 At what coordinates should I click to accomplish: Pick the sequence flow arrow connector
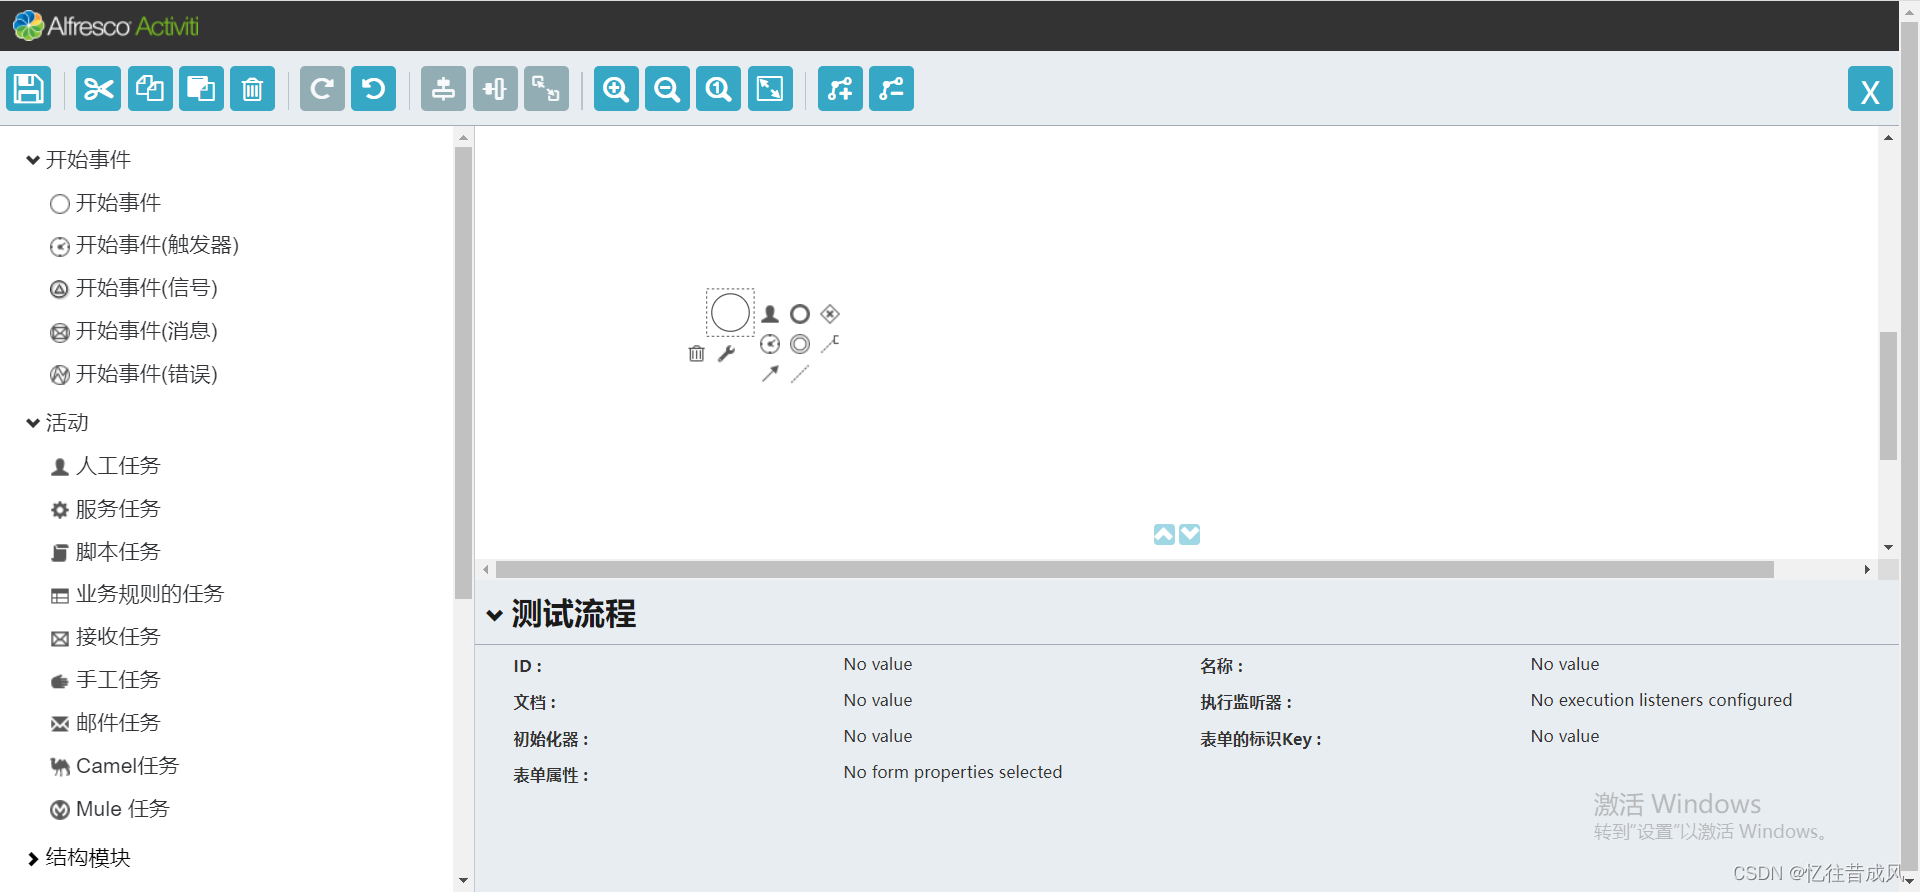pos(770,374)
